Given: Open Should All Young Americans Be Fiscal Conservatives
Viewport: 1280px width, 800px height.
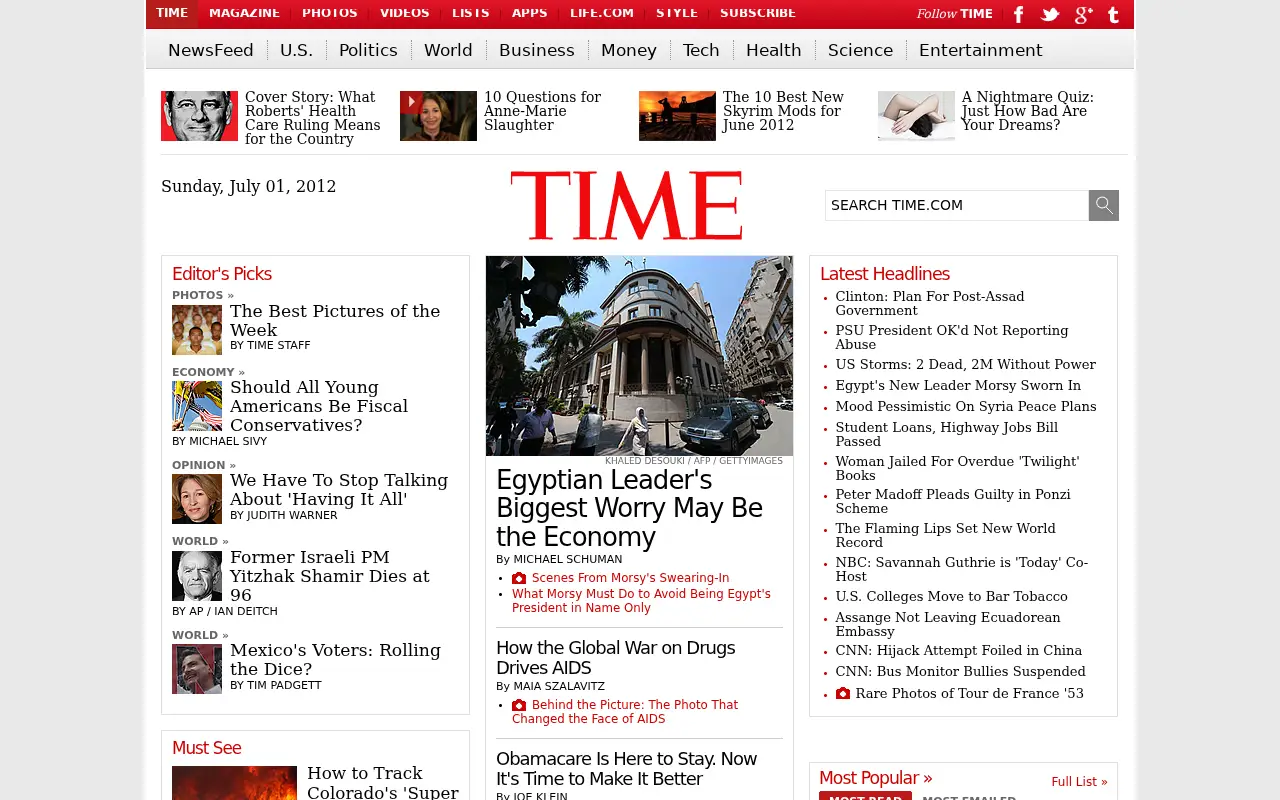Looking at the screenshot, I should coord(319,406).
